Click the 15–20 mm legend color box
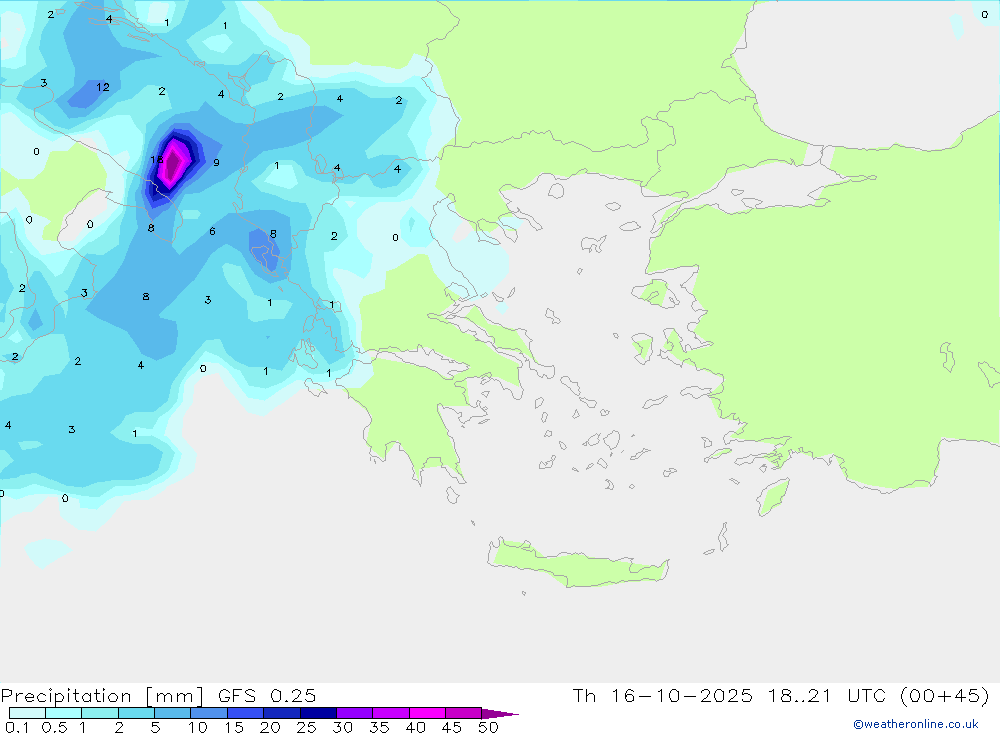Viewport: 1000px width, 733px height. tap(246, 713)
